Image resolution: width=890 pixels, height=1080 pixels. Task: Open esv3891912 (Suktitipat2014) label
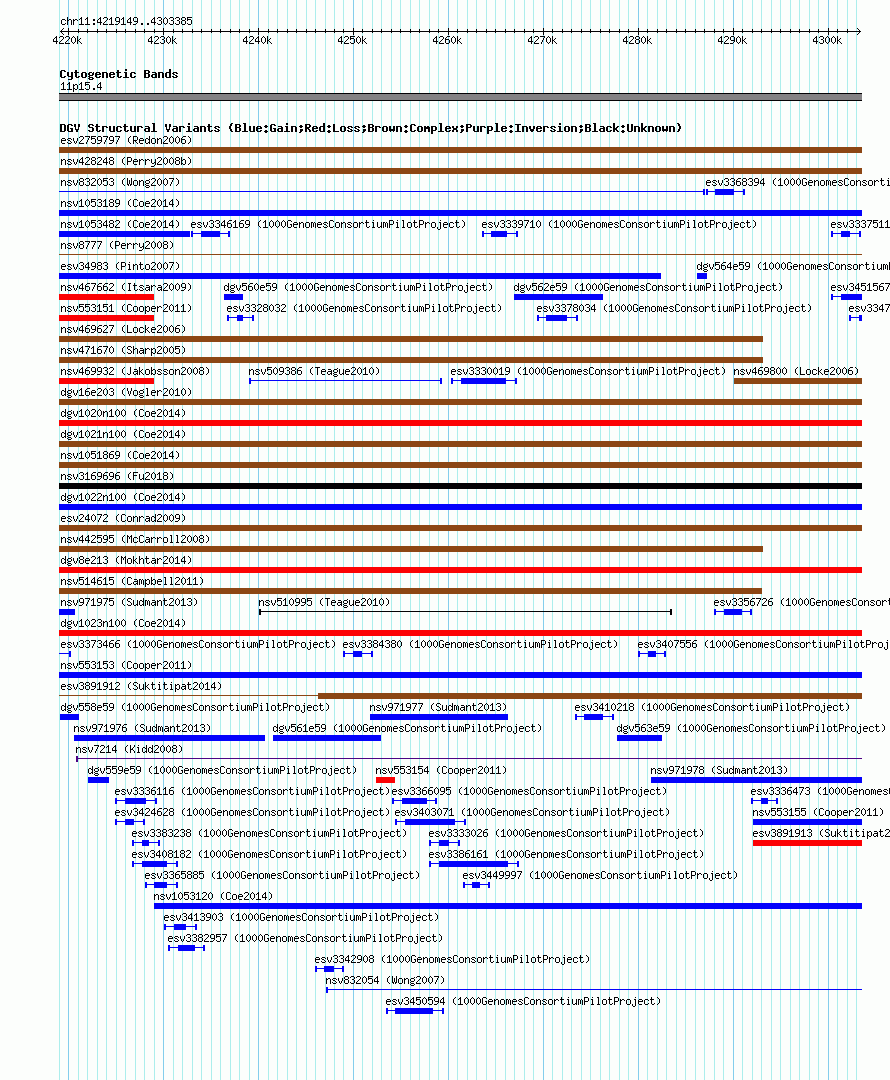pos(141,687)
